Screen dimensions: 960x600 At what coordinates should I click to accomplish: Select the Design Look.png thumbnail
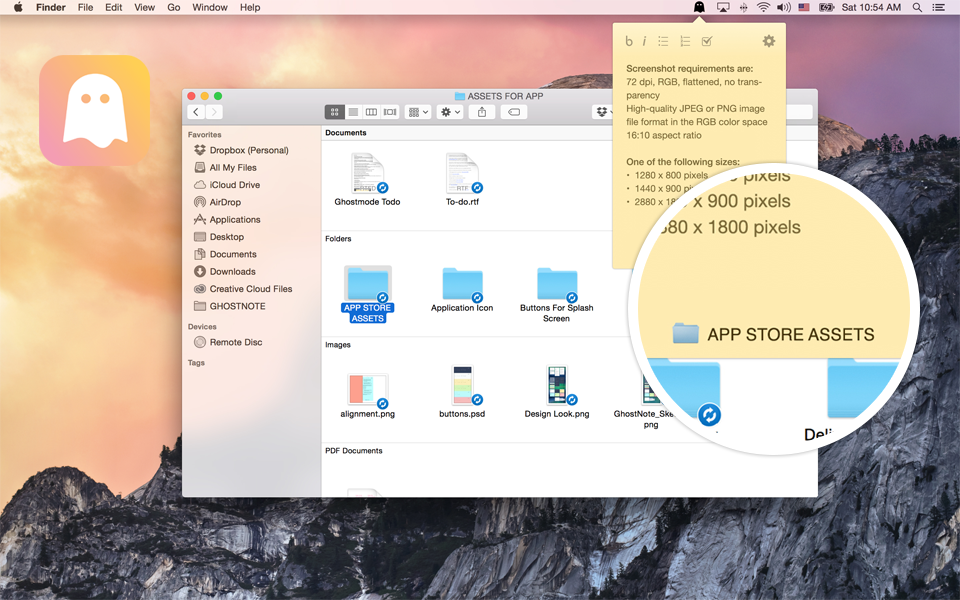tap(557, 386)
